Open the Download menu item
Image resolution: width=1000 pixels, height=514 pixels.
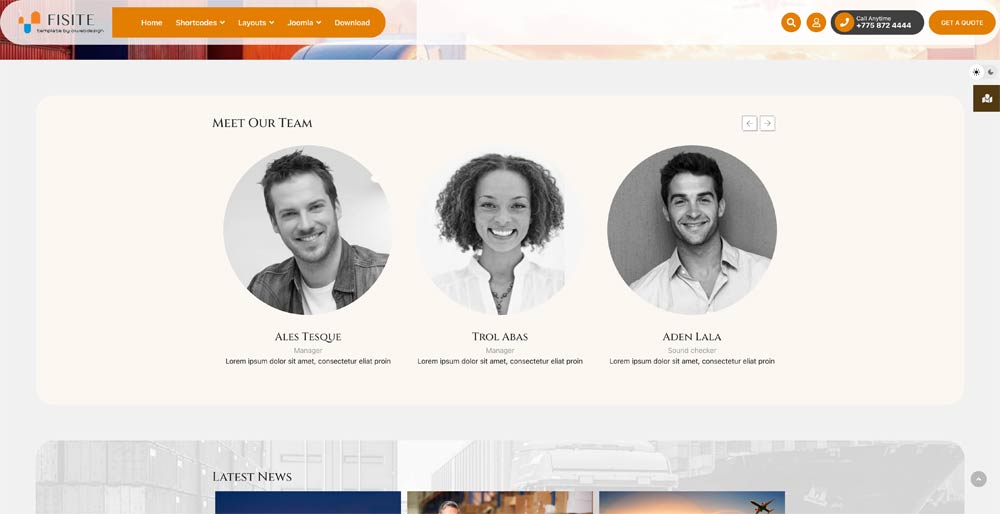pos(352,22)
